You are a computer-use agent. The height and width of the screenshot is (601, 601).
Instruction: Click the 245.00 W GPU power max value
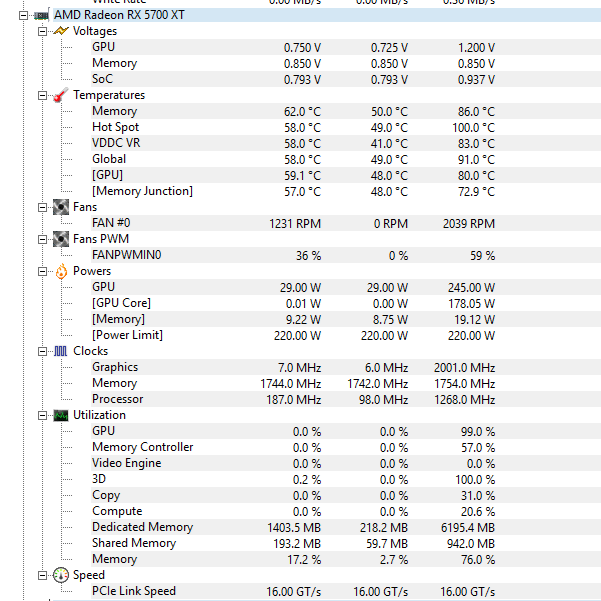point(471,287)
